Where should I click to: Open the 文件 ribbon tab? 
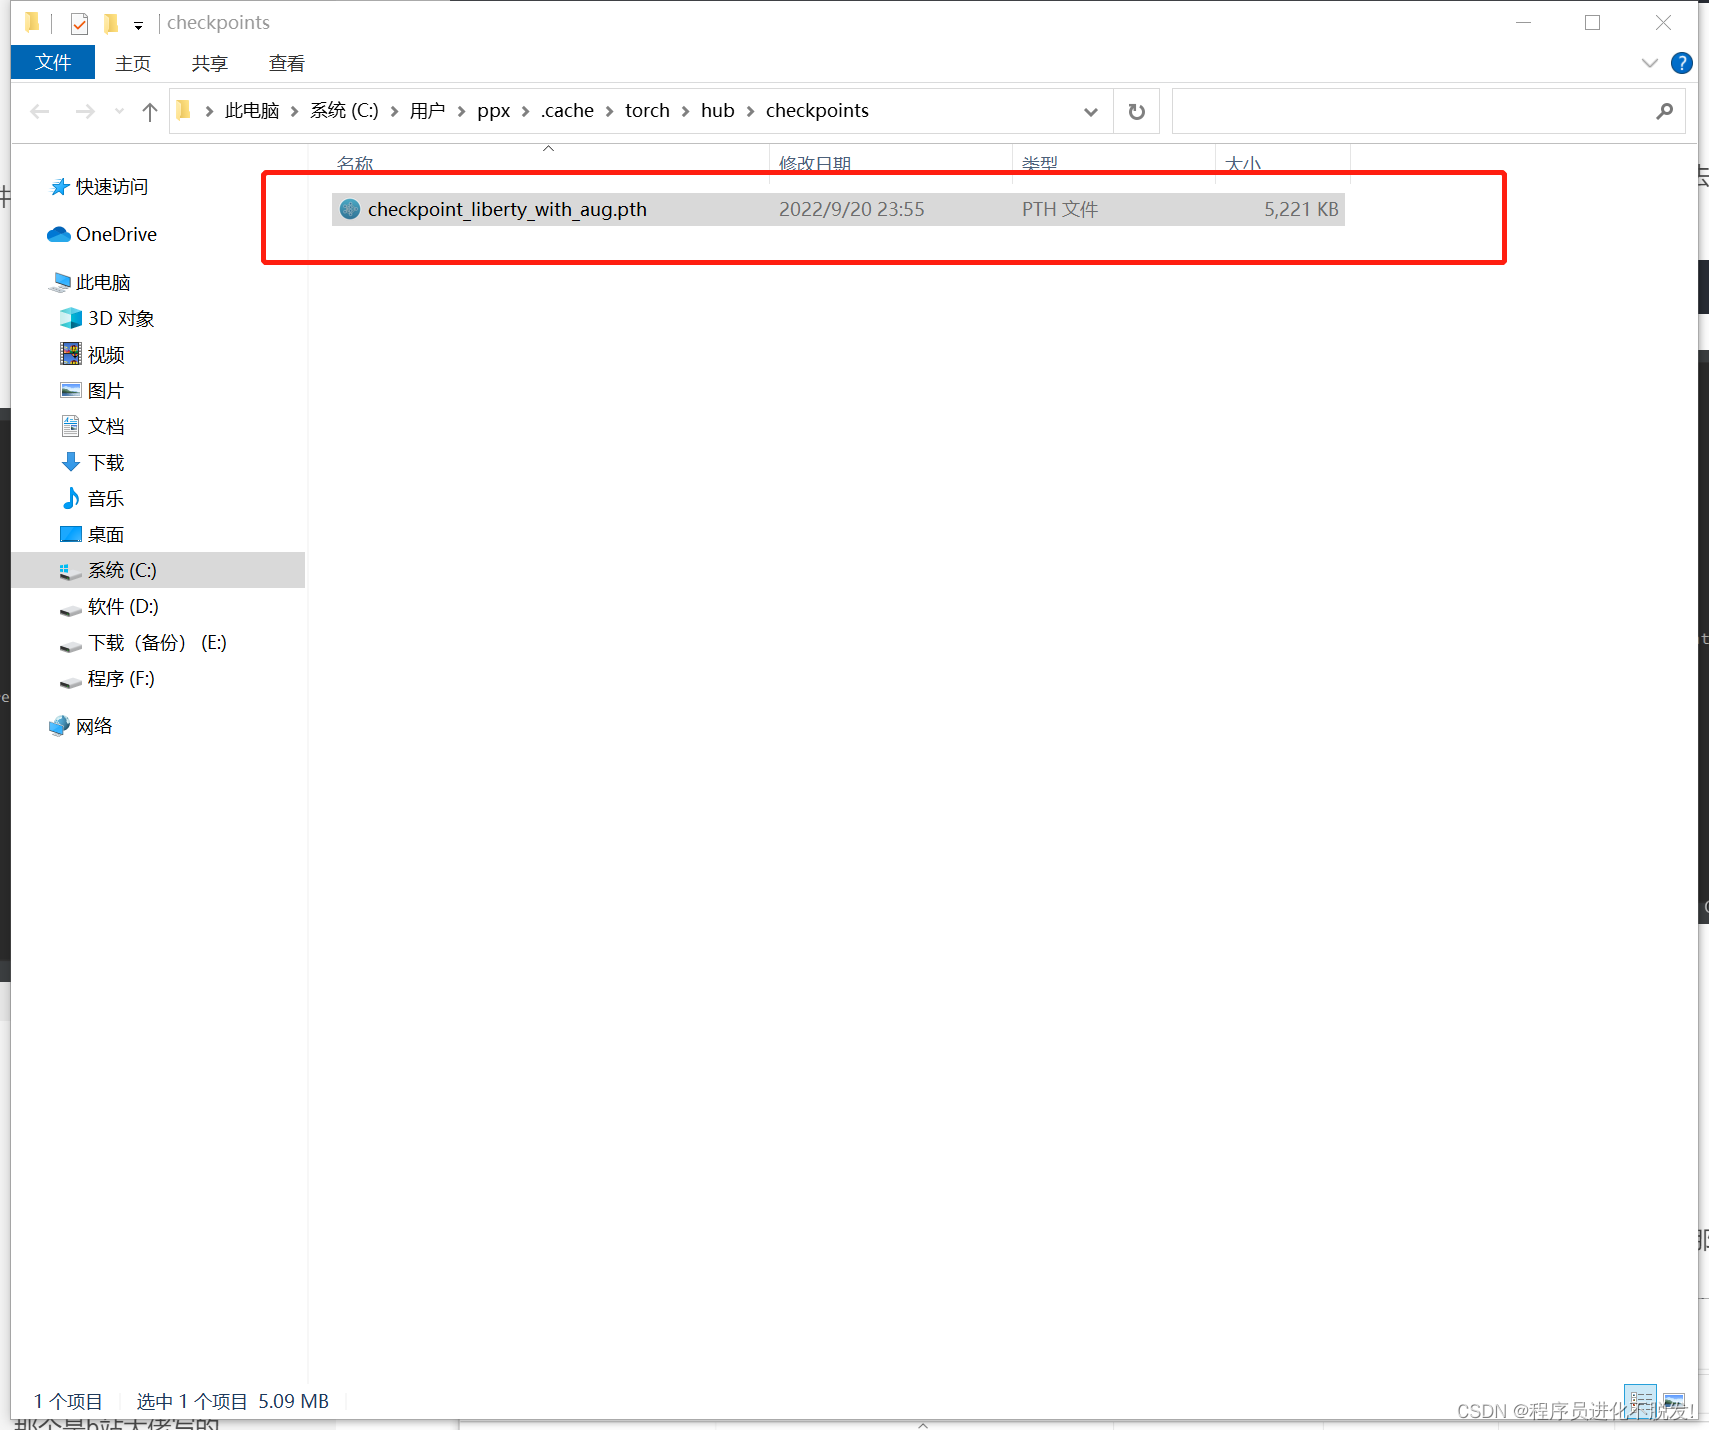coord(53,63)
